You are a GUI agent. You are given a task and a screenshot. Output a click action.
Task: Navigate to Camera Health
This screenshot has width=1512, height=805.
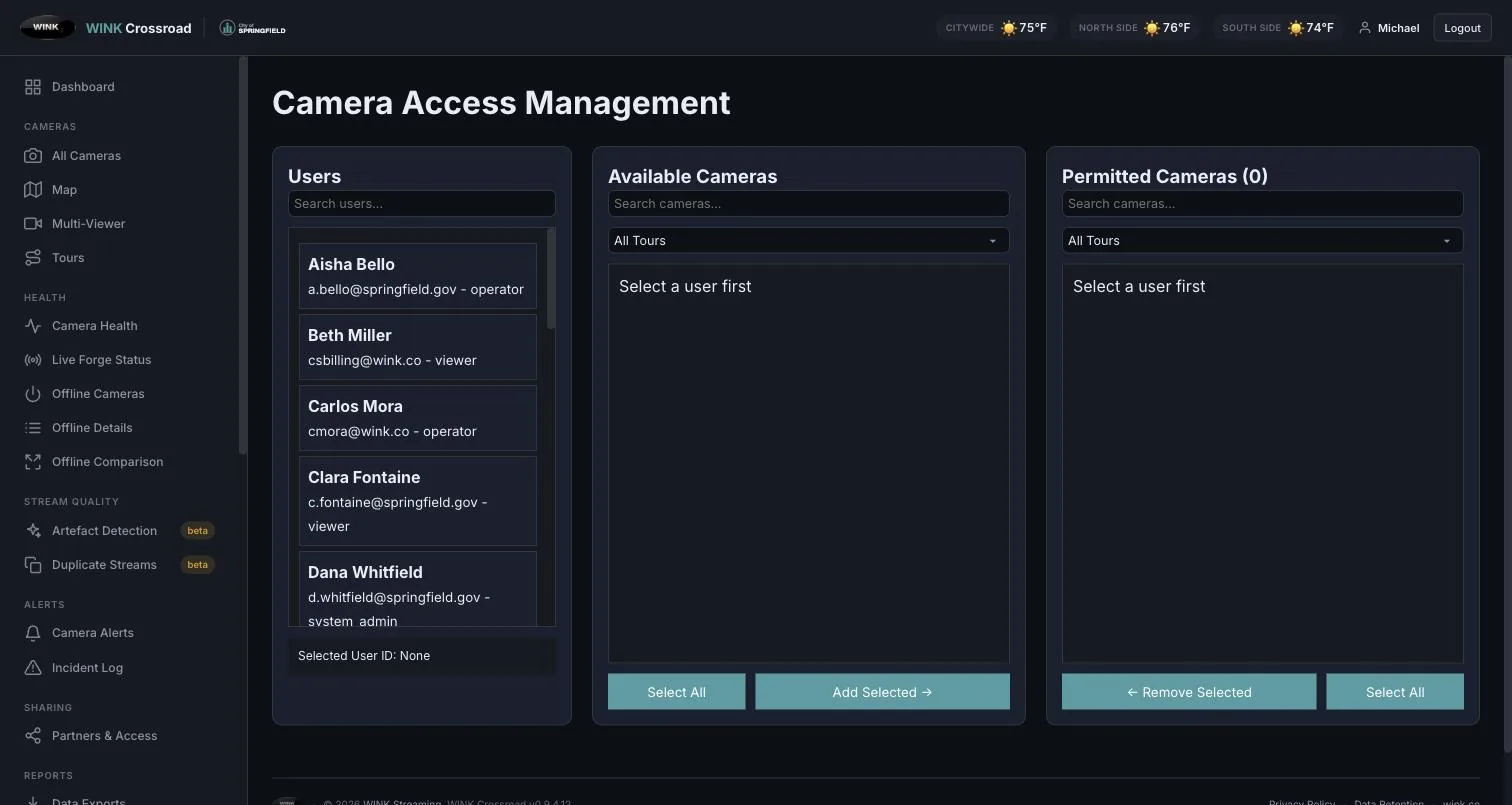click(95, 326)
